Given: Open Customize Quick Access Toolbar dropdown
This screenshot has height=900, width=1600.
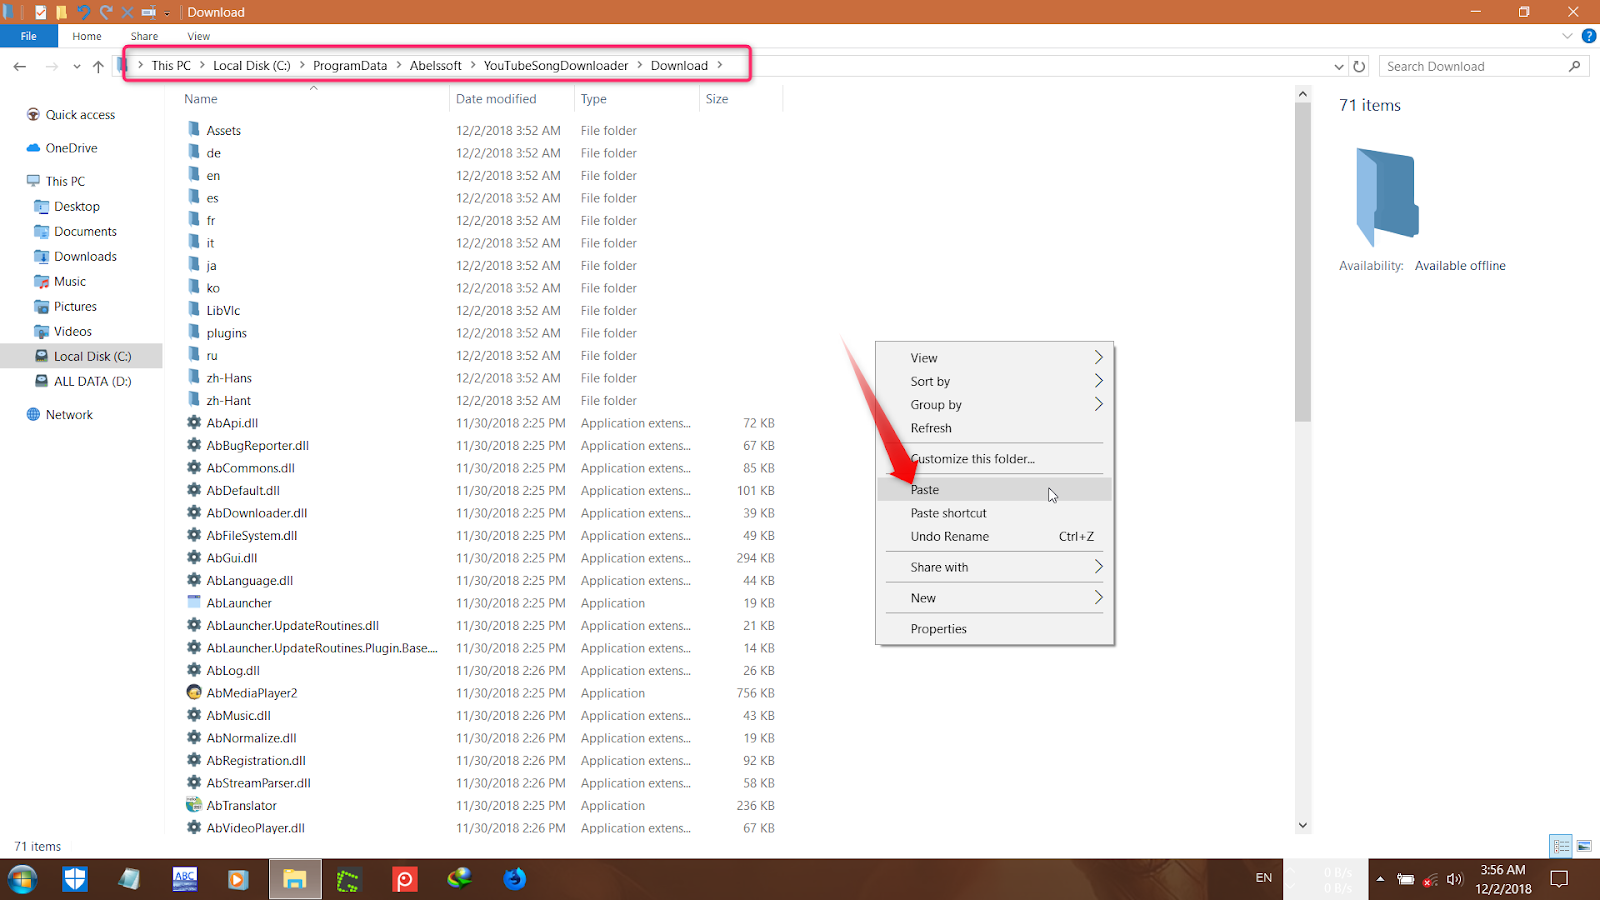Looking at the screenshot, I should coord(167,13).
